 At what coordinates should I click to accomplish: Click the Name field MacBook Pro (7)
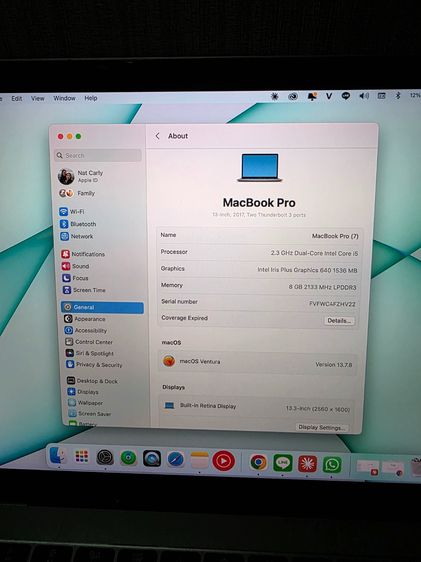(335, 236)
